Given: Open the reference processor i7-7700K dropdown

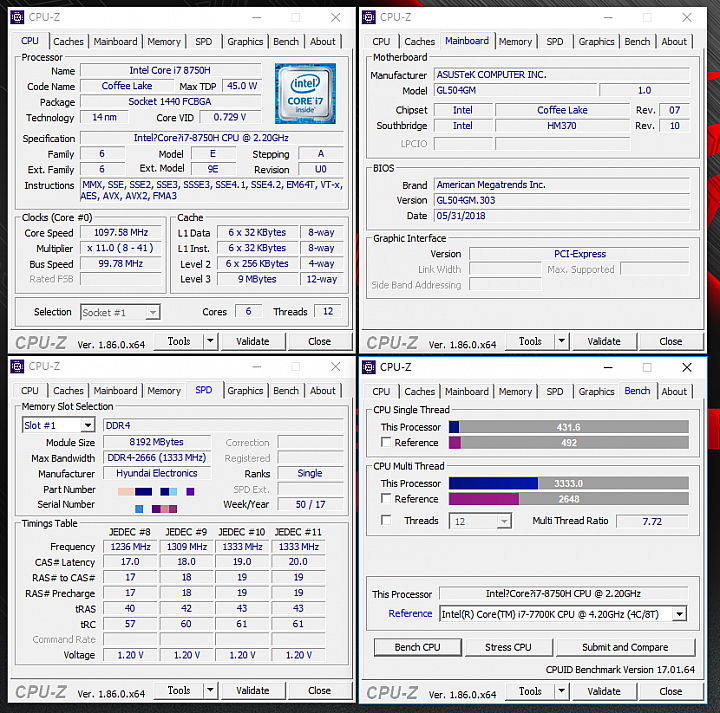Looking at the screenshot, I should [x=680, y=614].
